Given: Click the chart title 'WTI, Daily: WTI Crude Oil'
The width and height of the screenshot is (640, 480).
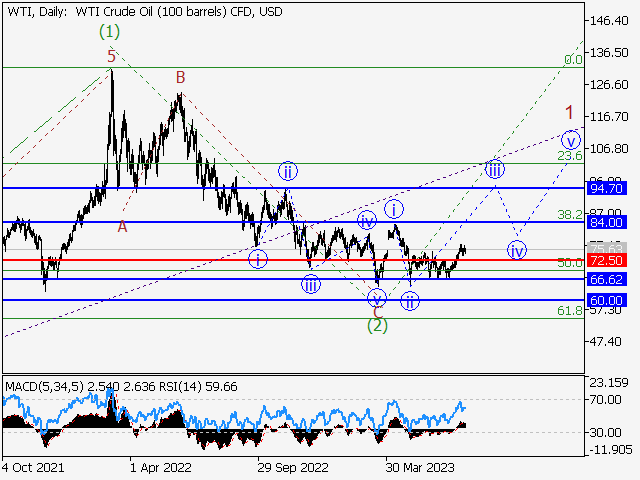Looking at the screenshot, I should tap(145, 11).
